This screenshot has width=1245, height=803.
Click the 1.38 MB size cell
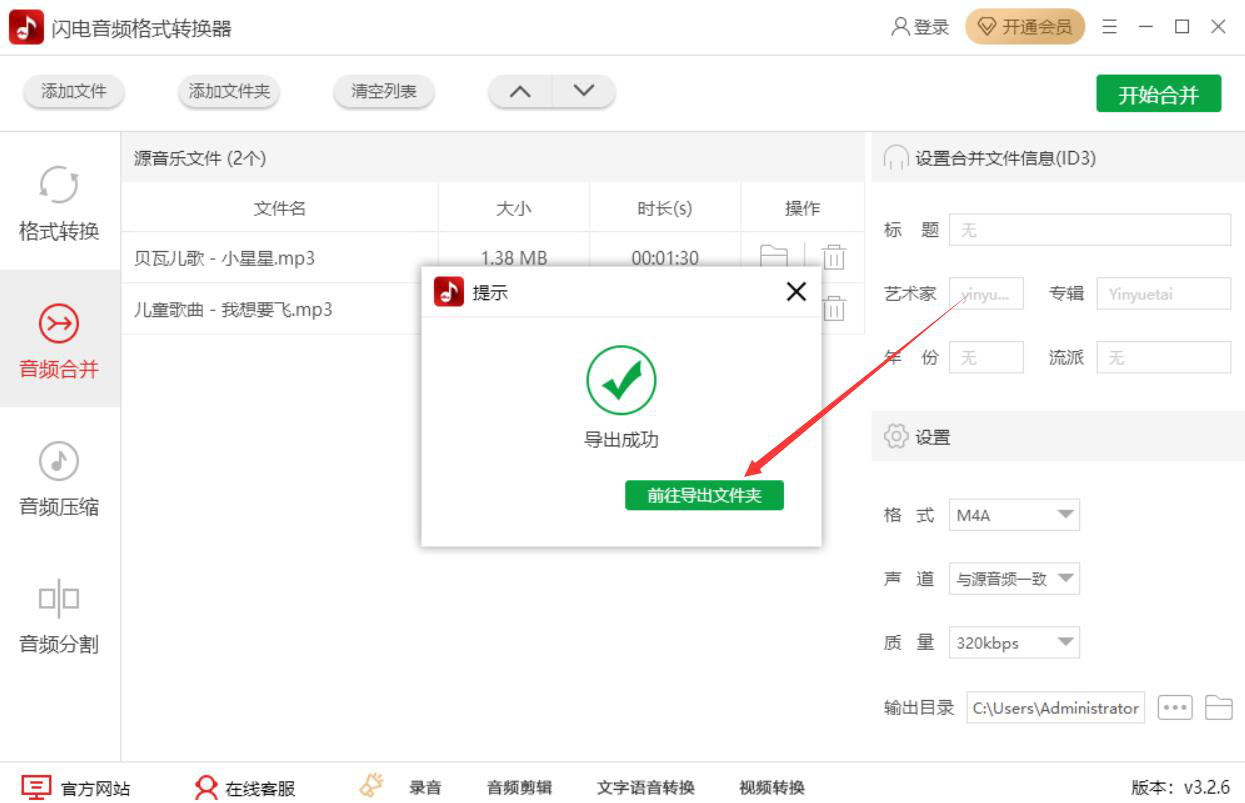[514, 258]
